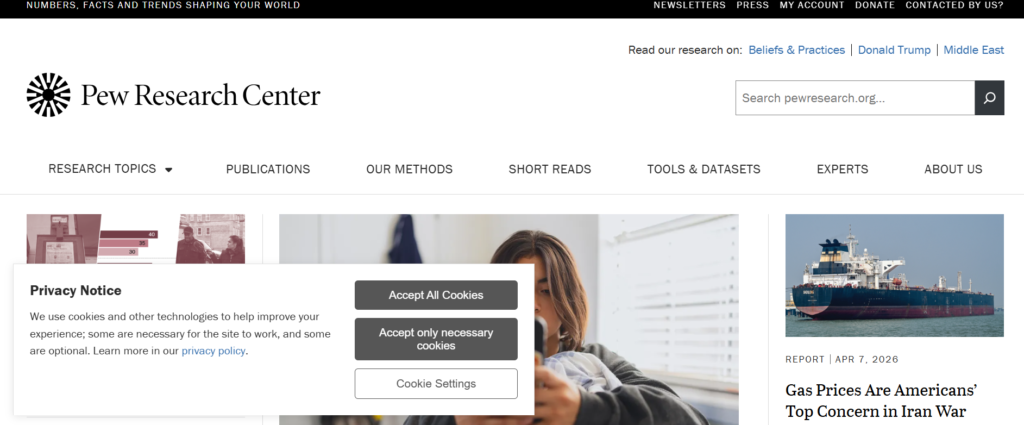The image size is (1024, 425).
Task: Select the Experts navigation item
Action: tap(842, 169)
